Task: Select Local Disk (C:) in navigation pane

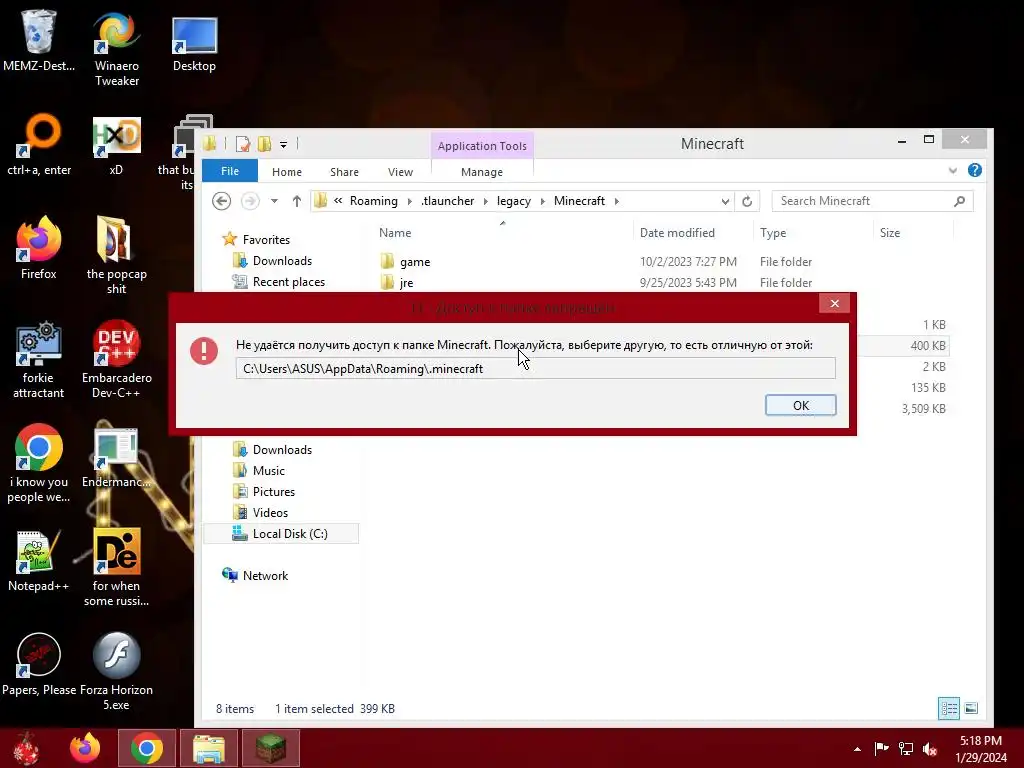Action: tap(281, 534)
